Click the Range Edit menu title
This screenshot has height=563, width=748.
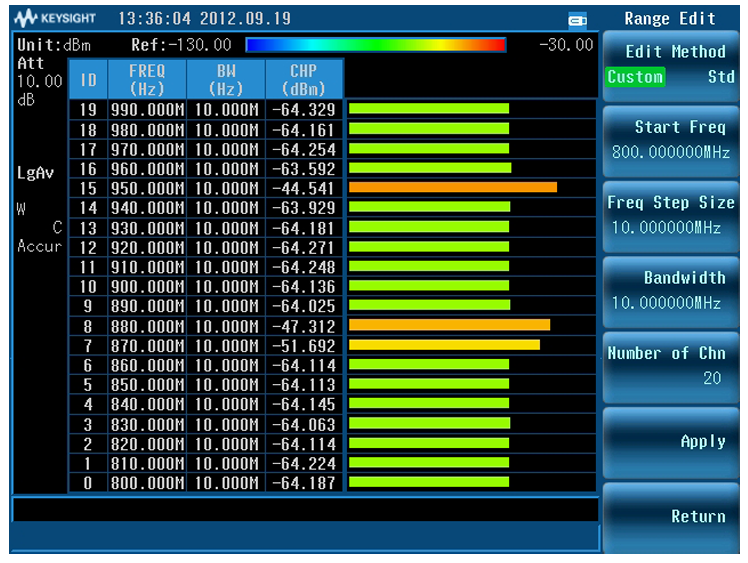[x=670, y=19]
